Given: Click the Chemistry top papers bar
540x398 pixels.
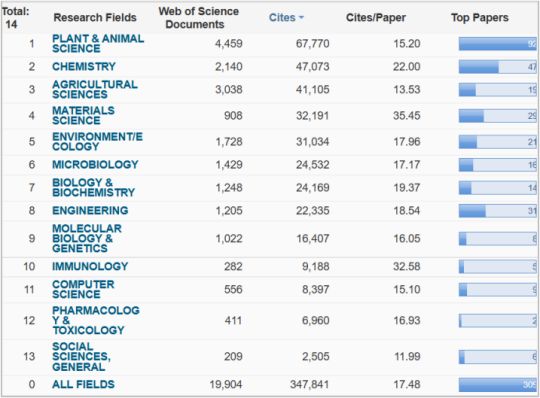Looking at the screenshot, I should tap(498, 66).
